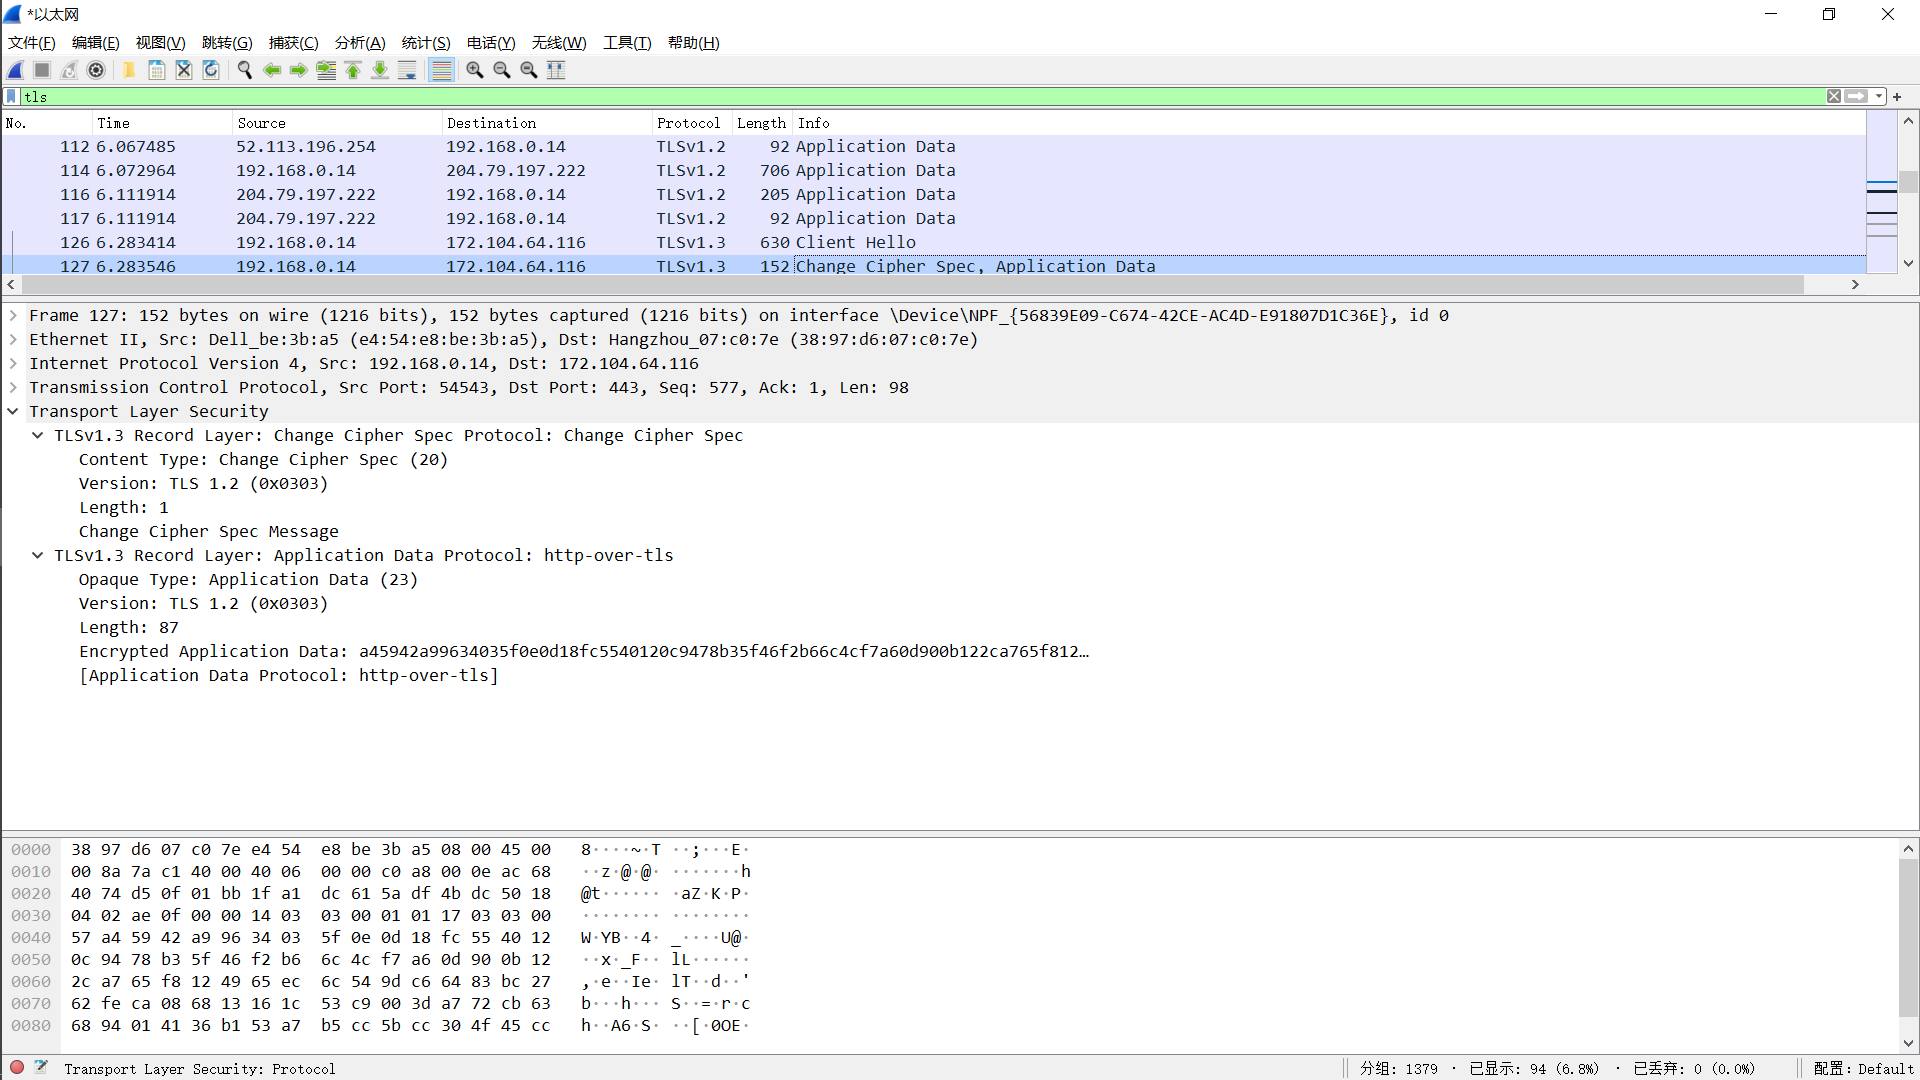Toggle auto-scroll during live capture
This screenshot has width=1920, height=1080.
(407, 70)
